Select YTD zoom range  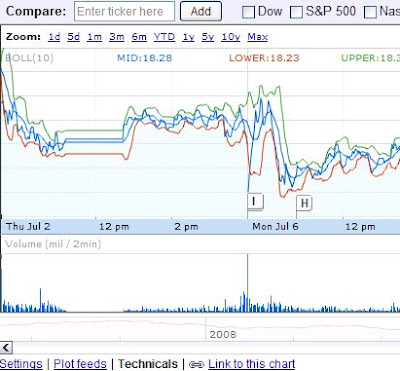coord(164,37)
